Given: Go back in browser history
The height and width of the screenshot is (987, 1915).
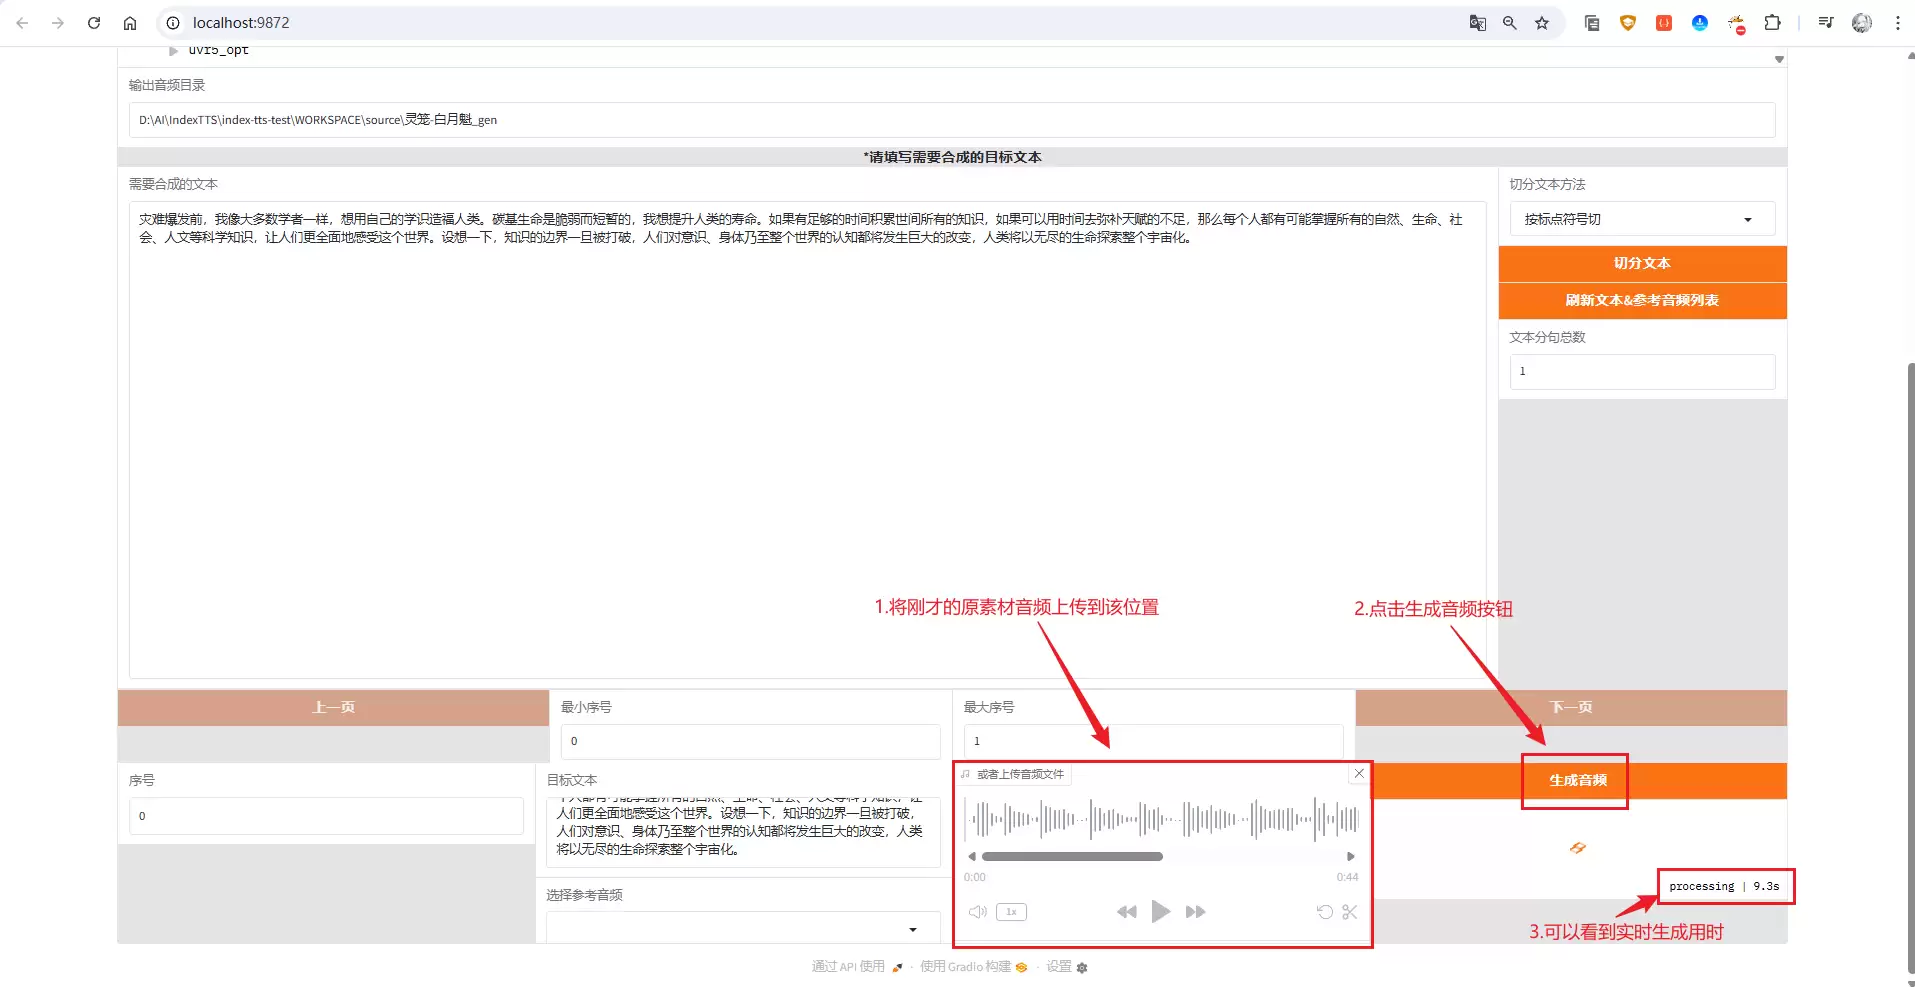Looking at the screenshot, I should 22,23.
